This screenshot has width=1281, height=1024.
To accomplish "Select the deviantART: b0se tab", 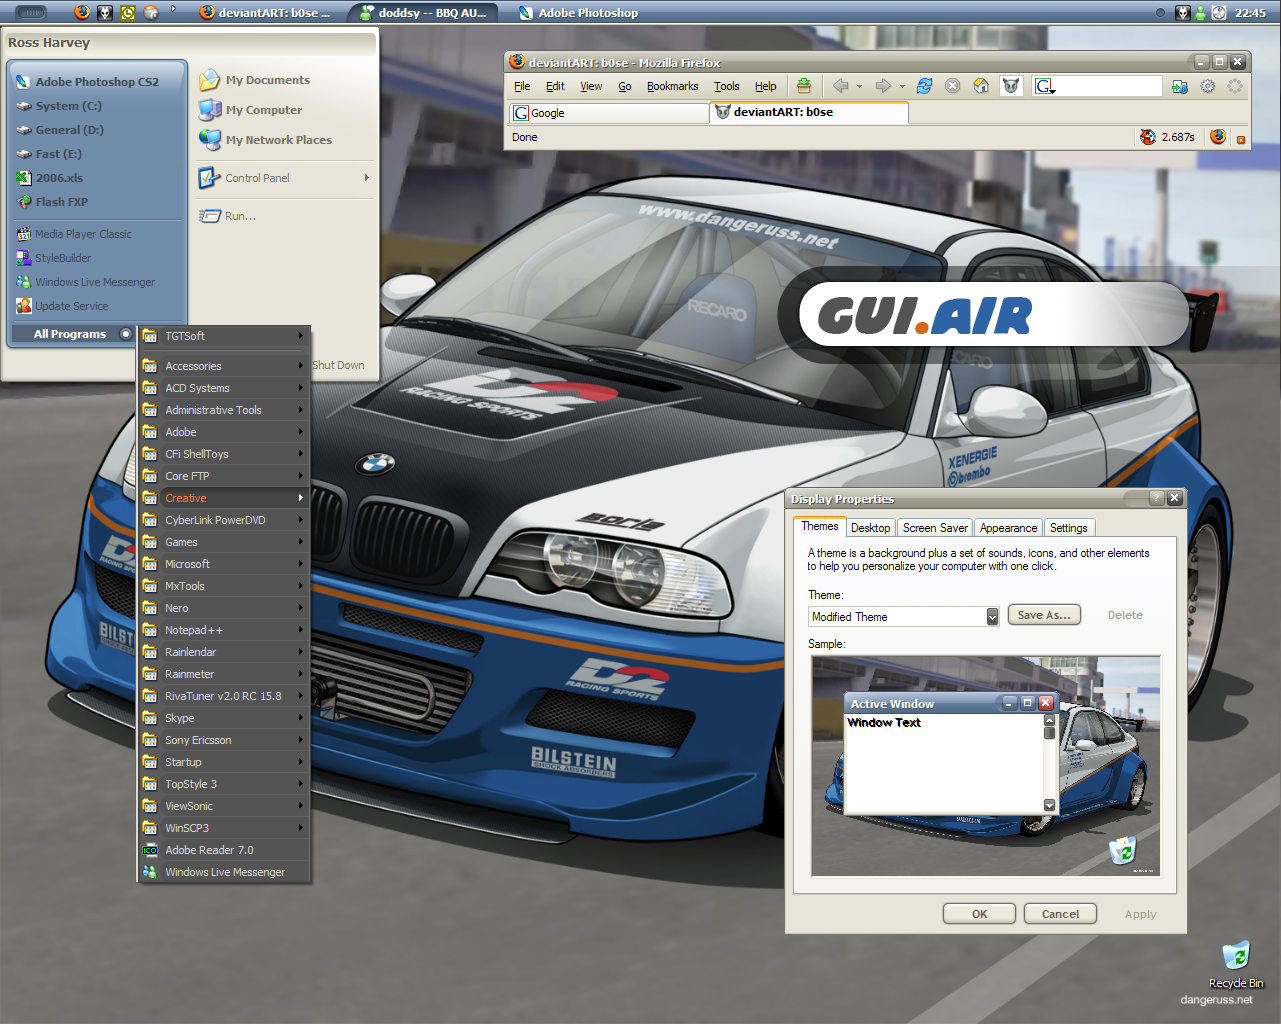I will click(809, 112).
